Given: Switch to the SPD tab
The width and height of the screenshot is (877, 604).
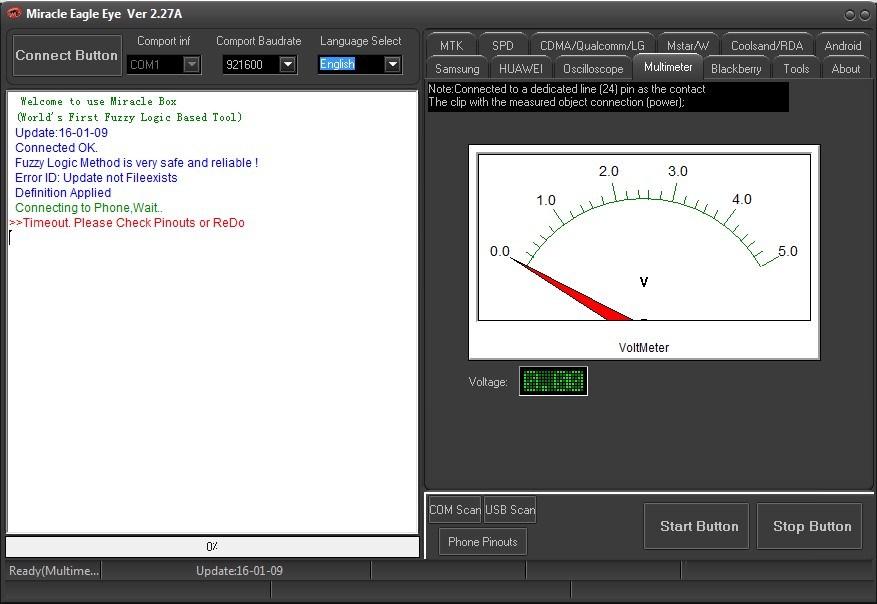Looking at the screenshot, I should pos(502,46).
